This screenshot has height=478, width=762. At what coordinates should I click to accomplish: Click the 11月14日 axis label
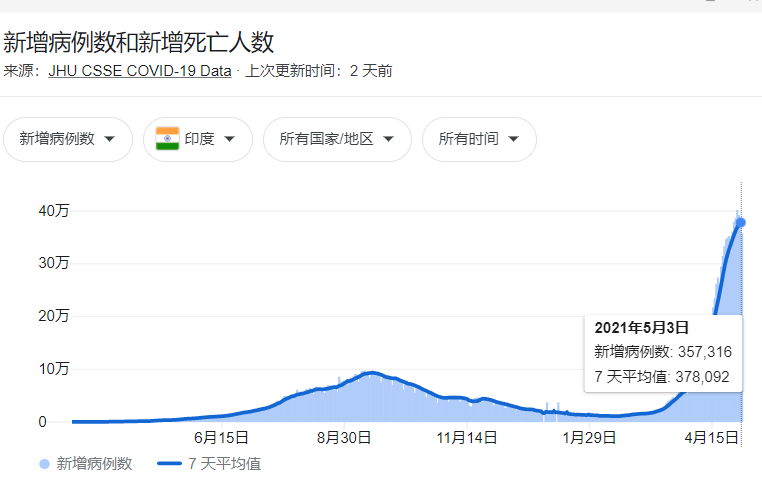coord(467,438)
